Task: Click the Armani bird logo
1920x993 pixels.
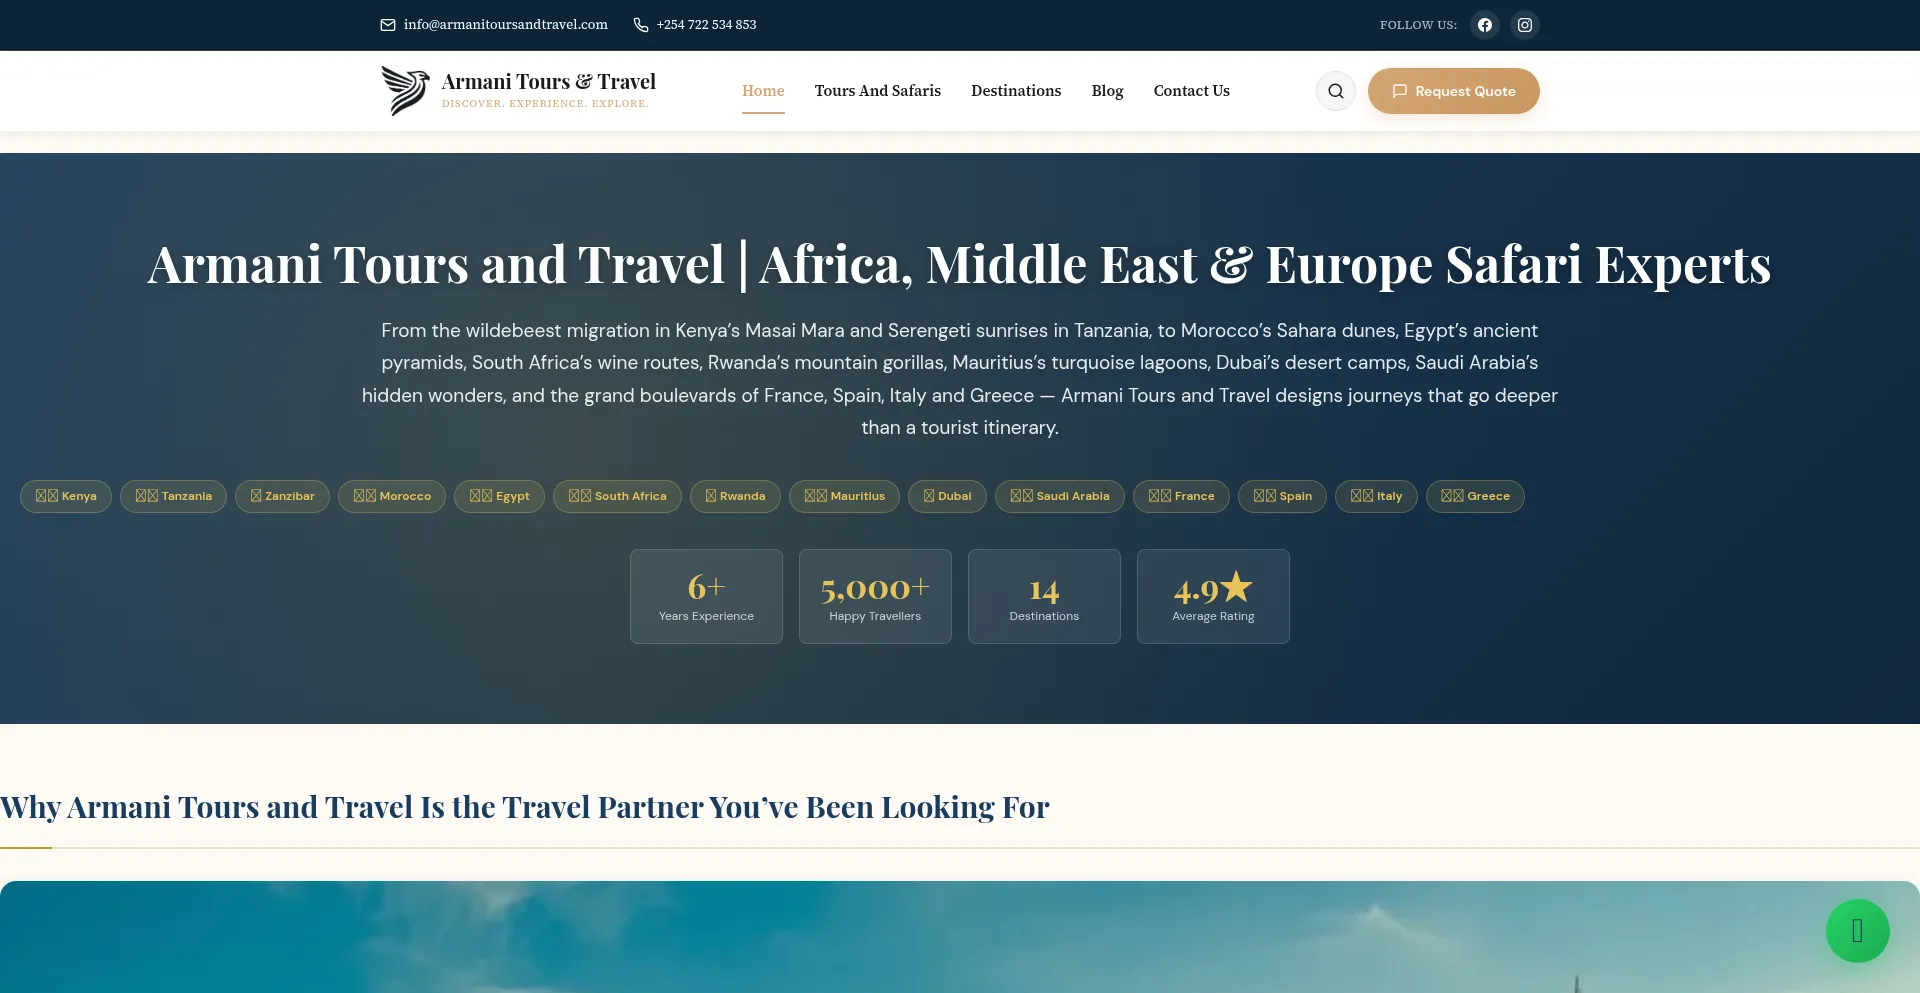Action: point(405,91)
